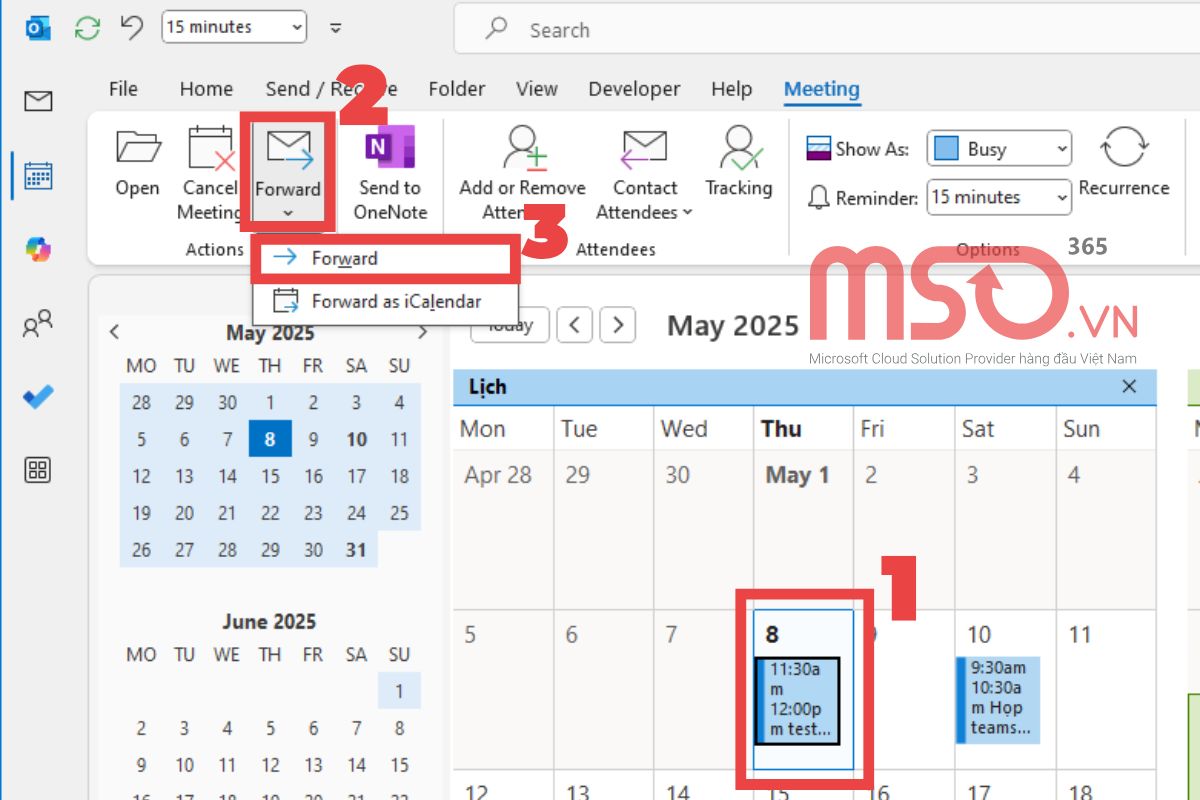The image size is (1200, 800).
Task: Select the 11:30am test meeting on May 8
Action: [797, 700]
